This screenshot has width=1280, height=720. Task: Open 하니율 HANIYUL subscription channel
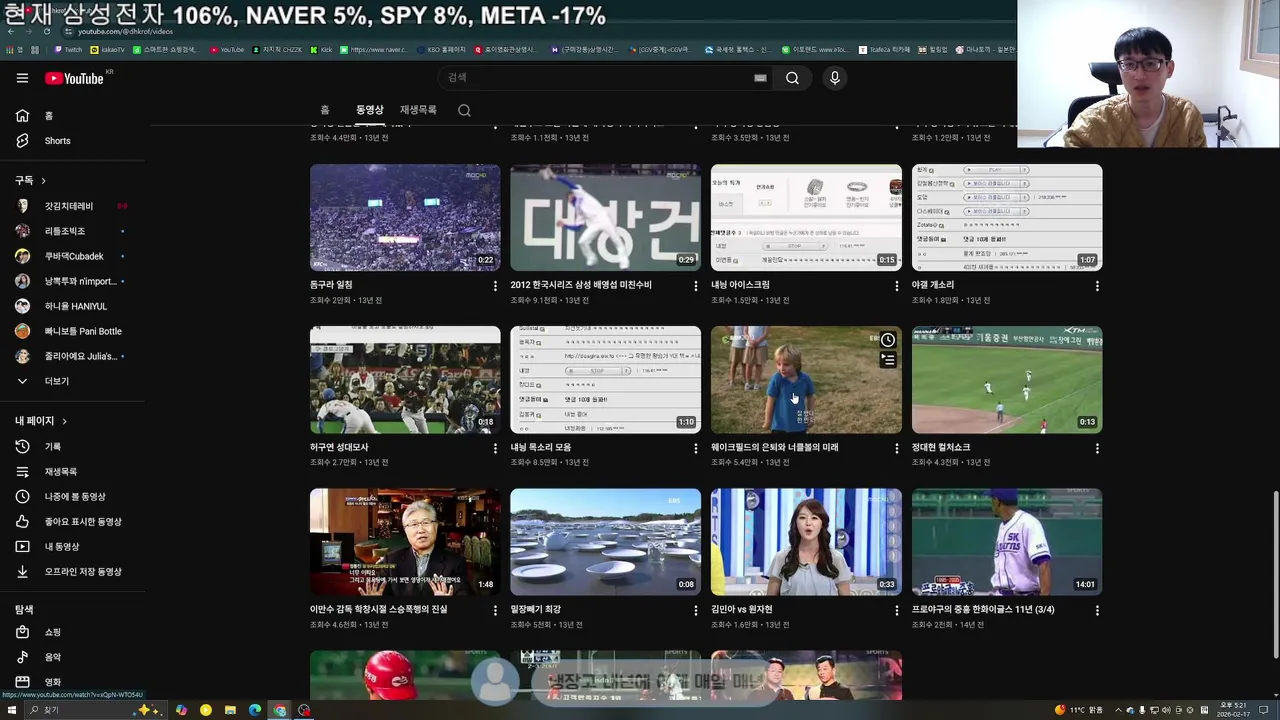click(72, 306)
